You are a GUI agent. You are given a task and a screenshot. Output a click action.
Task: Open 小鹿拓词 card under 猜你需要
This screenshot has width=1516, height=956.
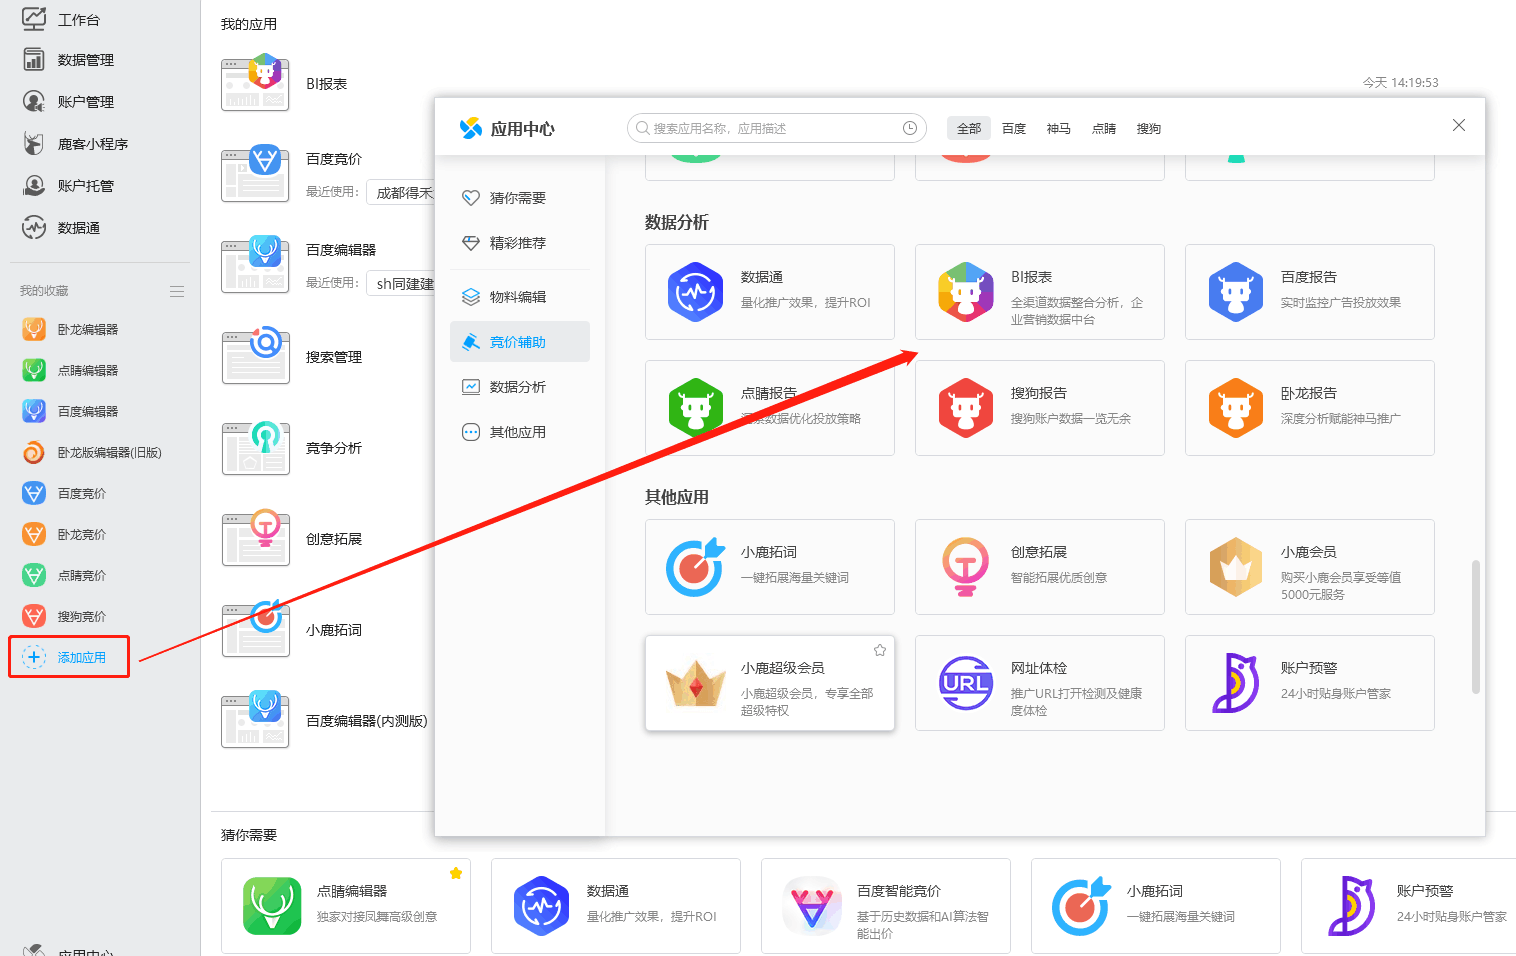point(1156,906)
